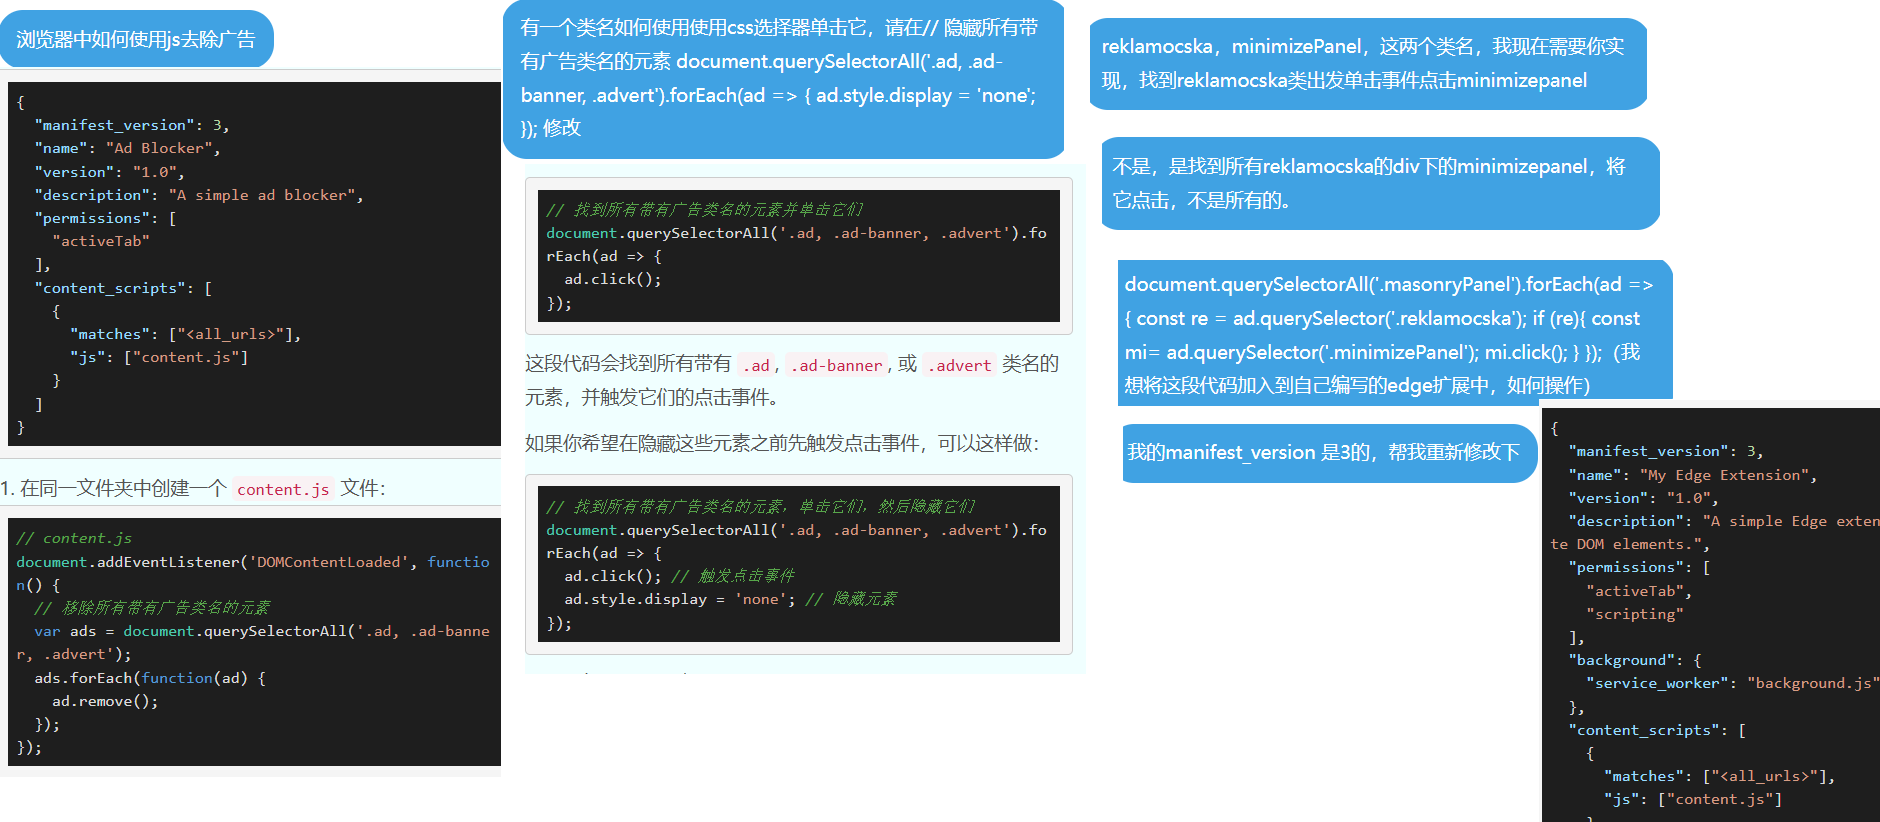Click the '<all_urls>' matches line in Edge Extension manifest
This screenshot has height=822, width=1880.
point(1720,776)
